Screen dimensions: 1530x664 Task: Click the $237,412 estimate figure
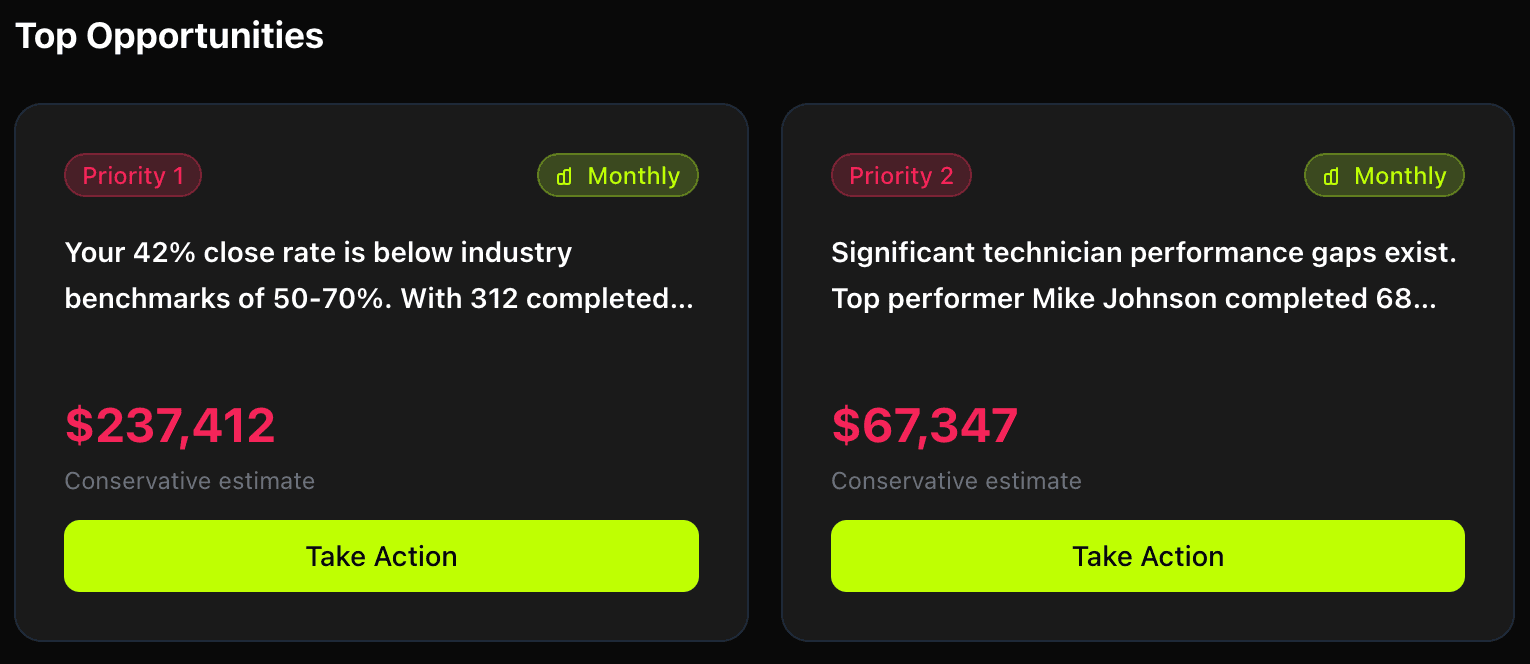[x=170, y=424]
